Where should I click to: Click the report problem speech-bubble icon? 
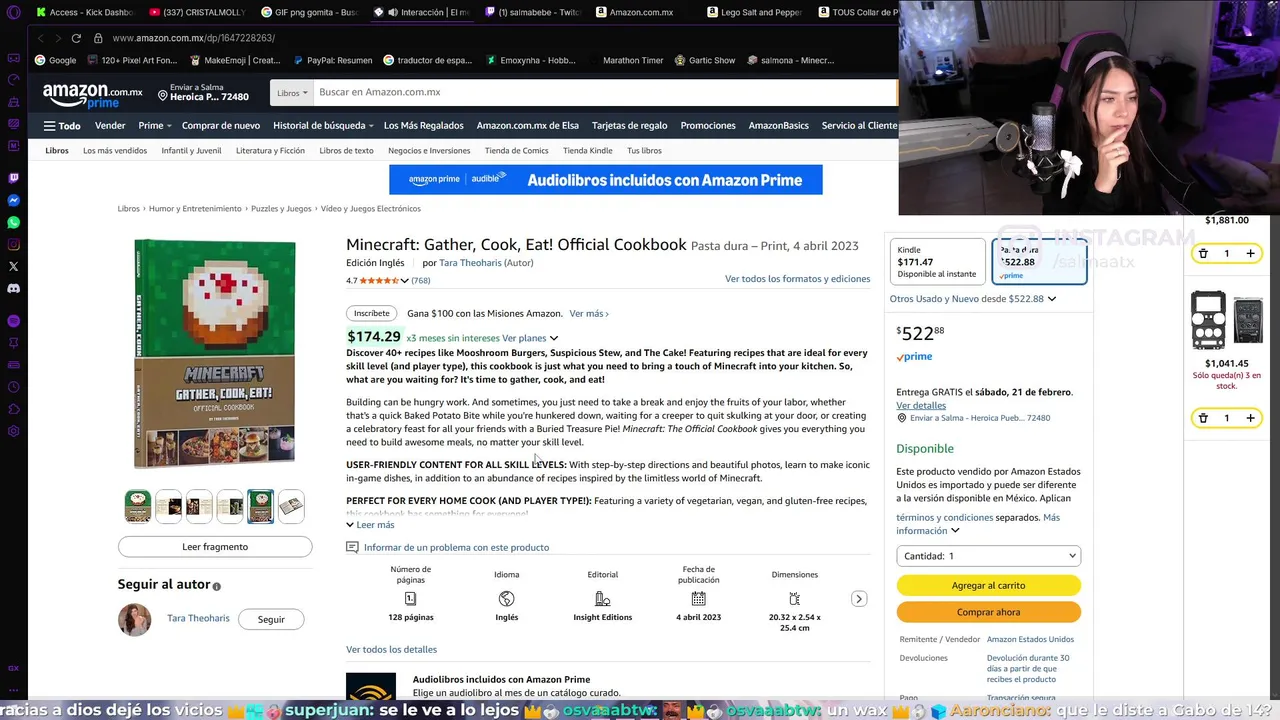(x=352, y=547)
